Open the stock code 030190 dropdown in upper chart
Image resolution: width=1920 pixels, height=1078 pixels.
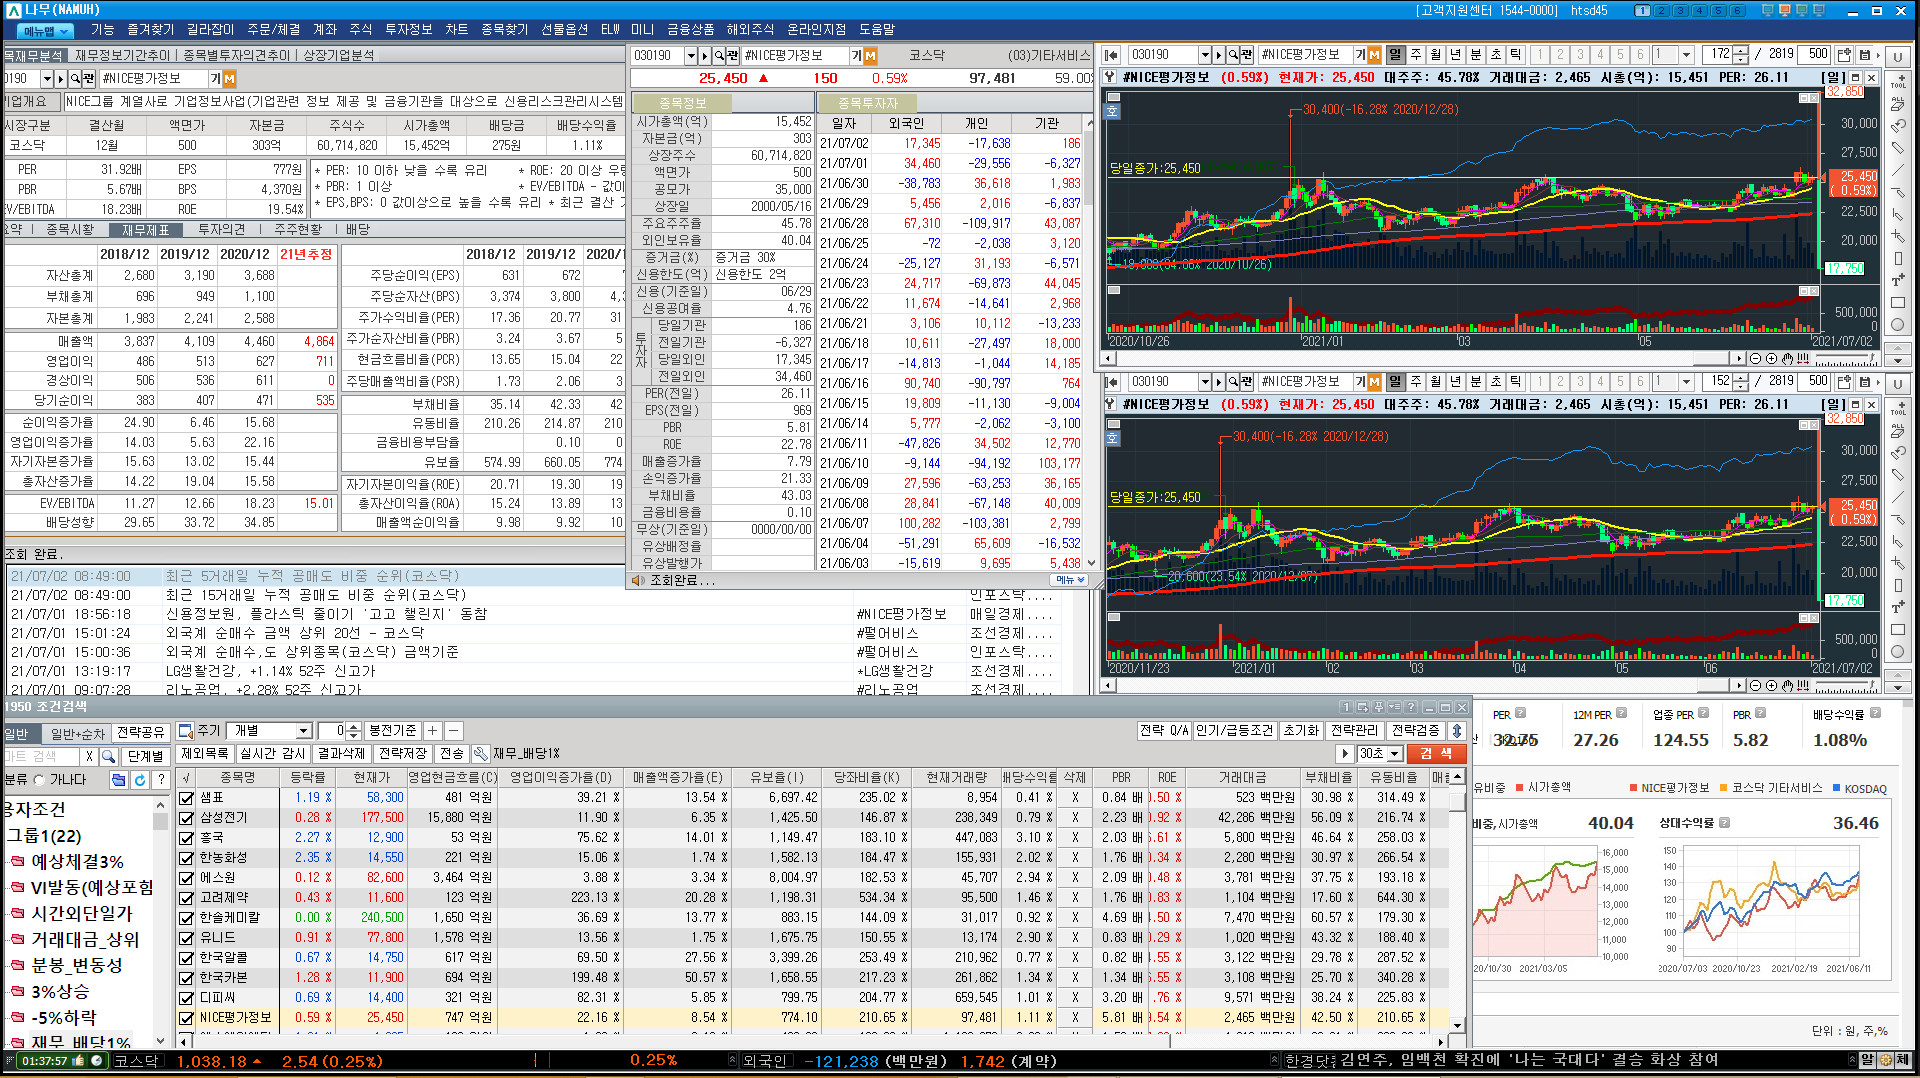coord(1204,55)
